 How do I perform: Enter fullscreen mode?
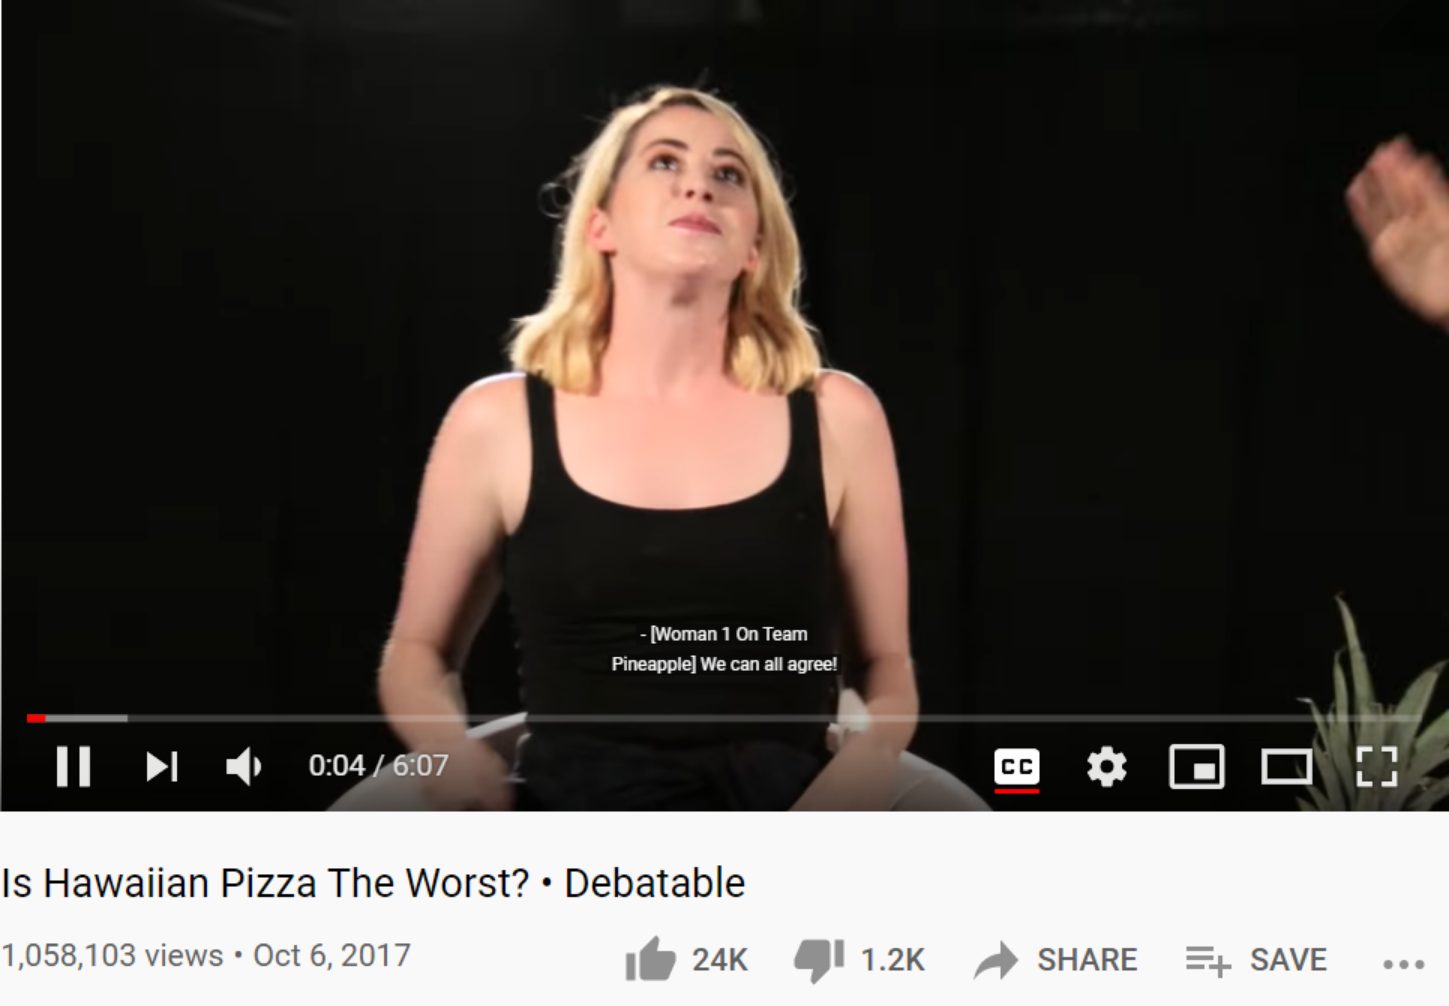[1376, 767]
